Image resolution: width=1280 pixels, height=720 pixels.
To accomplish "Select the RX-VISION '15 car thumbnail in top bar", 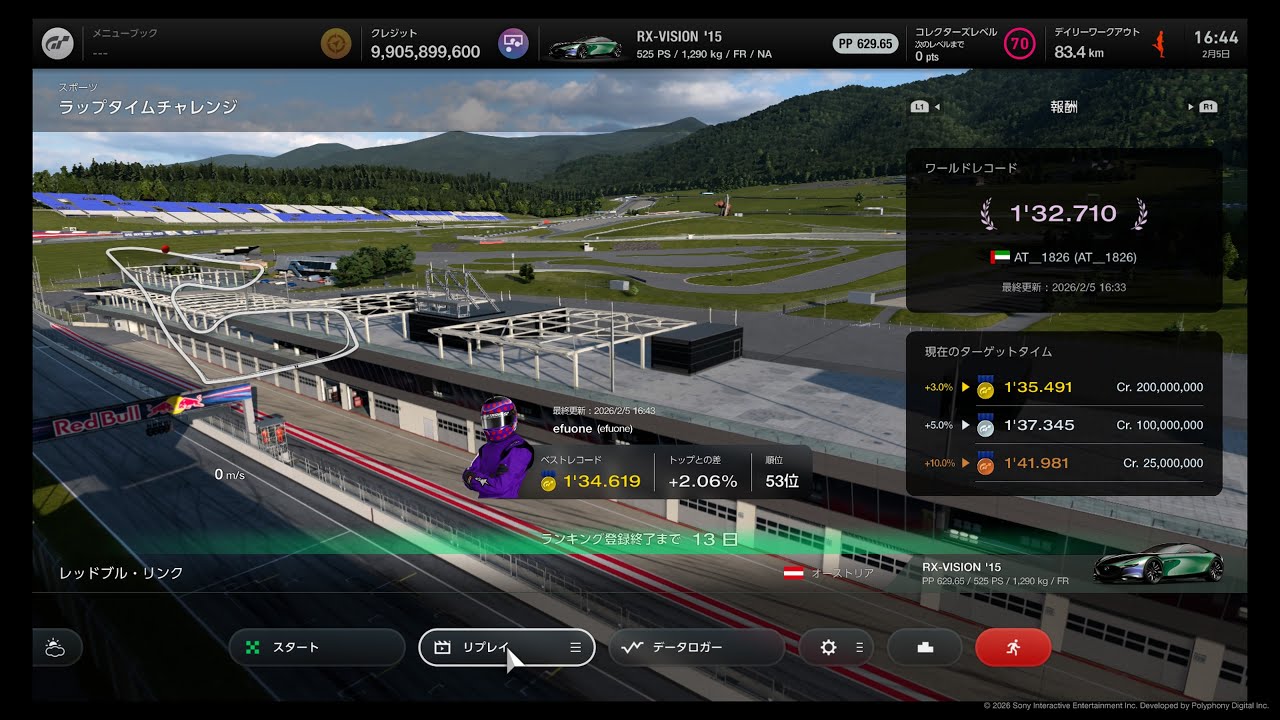I will (584, 47).
